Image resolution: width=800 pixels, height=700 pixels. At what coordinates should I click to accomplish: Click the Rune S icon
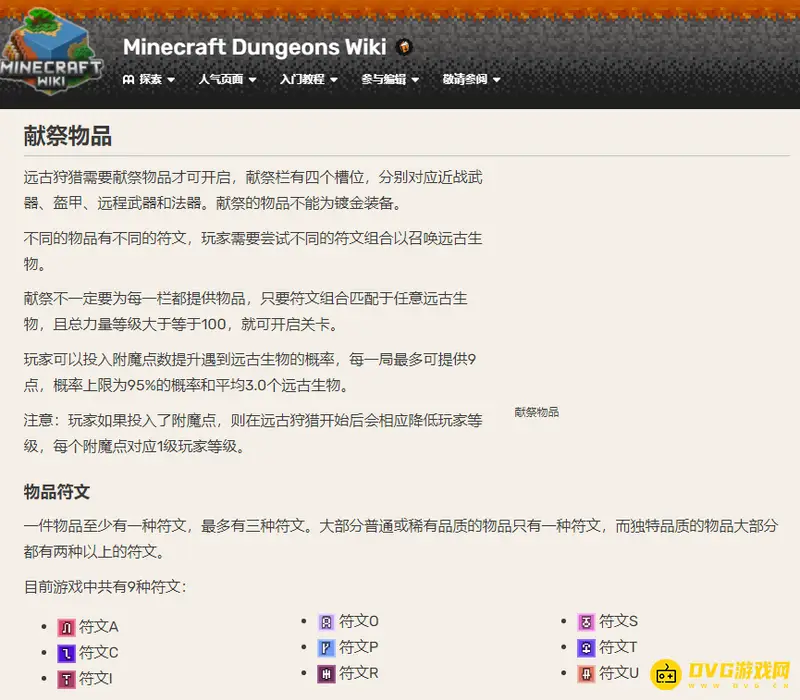coord(587,621)
